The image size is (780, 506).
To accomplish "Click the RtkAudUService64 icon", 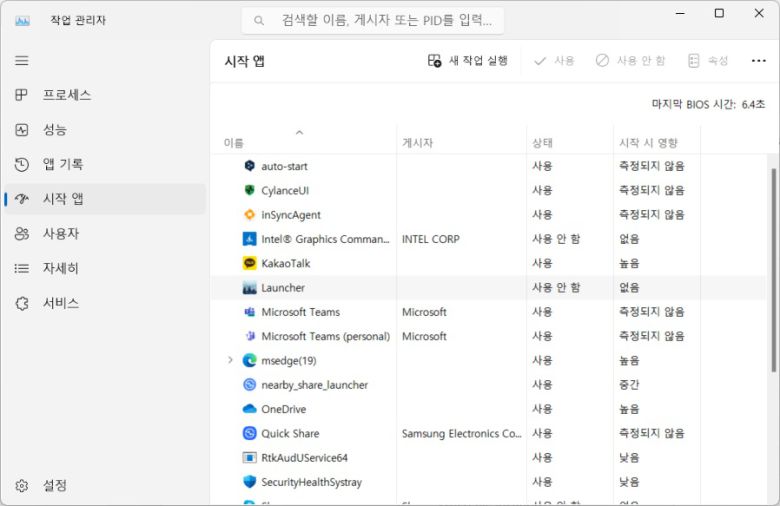I will (x=250, y=457).
